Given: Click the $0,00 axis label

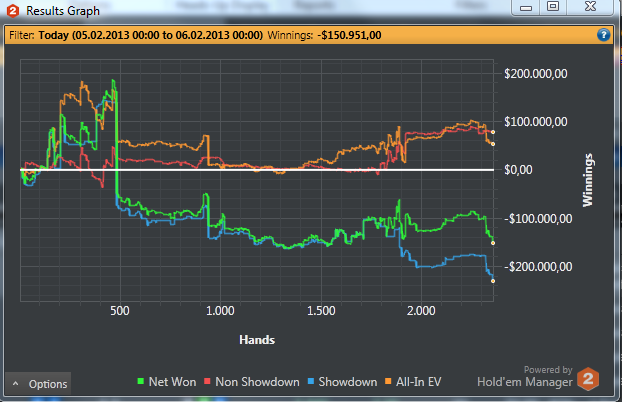Looking at the screenshot, I should 518,170.
